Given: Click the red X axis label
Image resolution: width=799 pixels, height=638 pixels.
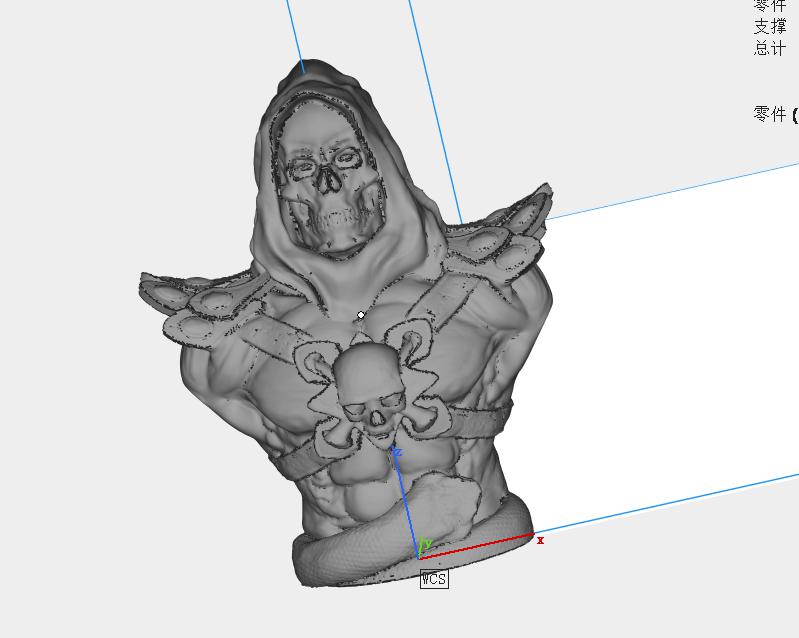Looking at the screenshot, I should (540, 540).
